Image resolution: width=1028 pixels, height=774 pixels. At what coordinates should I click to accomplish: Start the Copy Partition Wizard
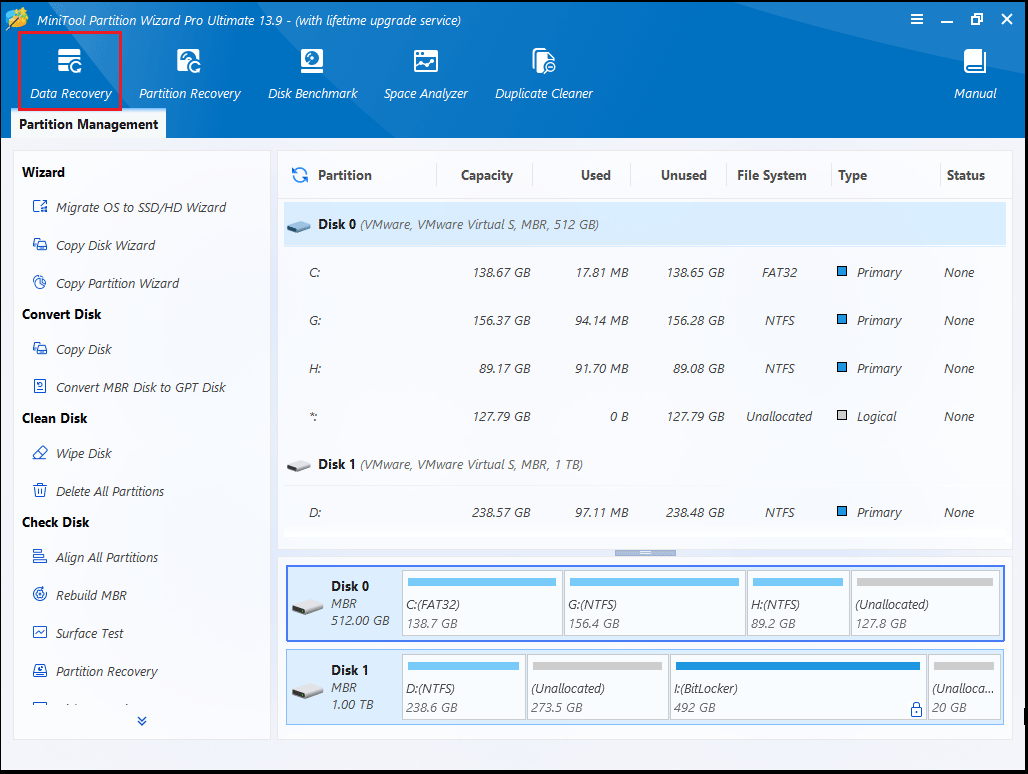pos(106,283)
